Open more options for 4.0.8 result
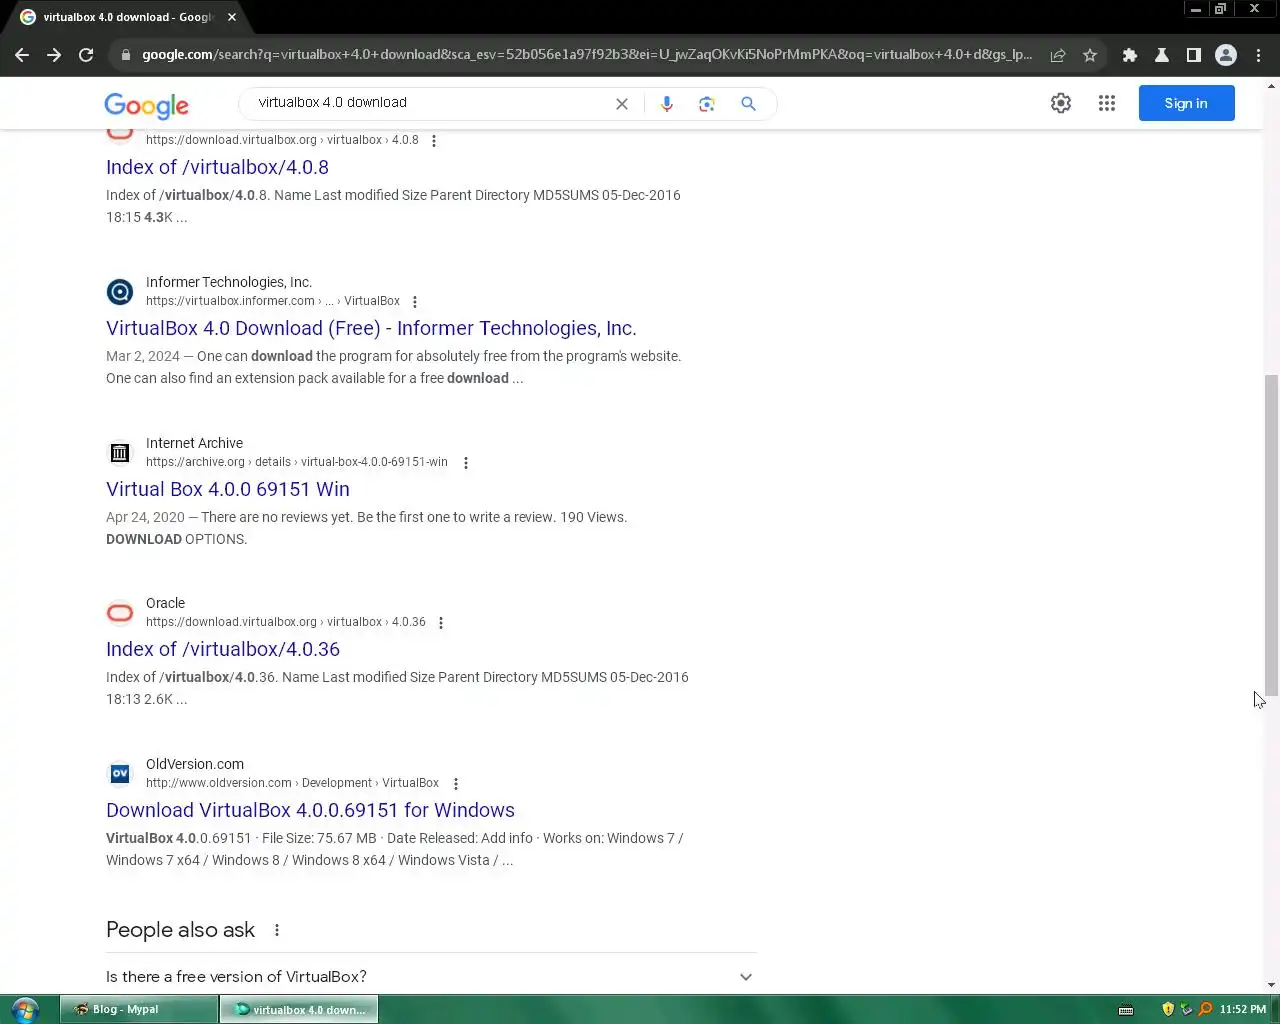The image size is (1280, 1024). (x=434, y=141)
